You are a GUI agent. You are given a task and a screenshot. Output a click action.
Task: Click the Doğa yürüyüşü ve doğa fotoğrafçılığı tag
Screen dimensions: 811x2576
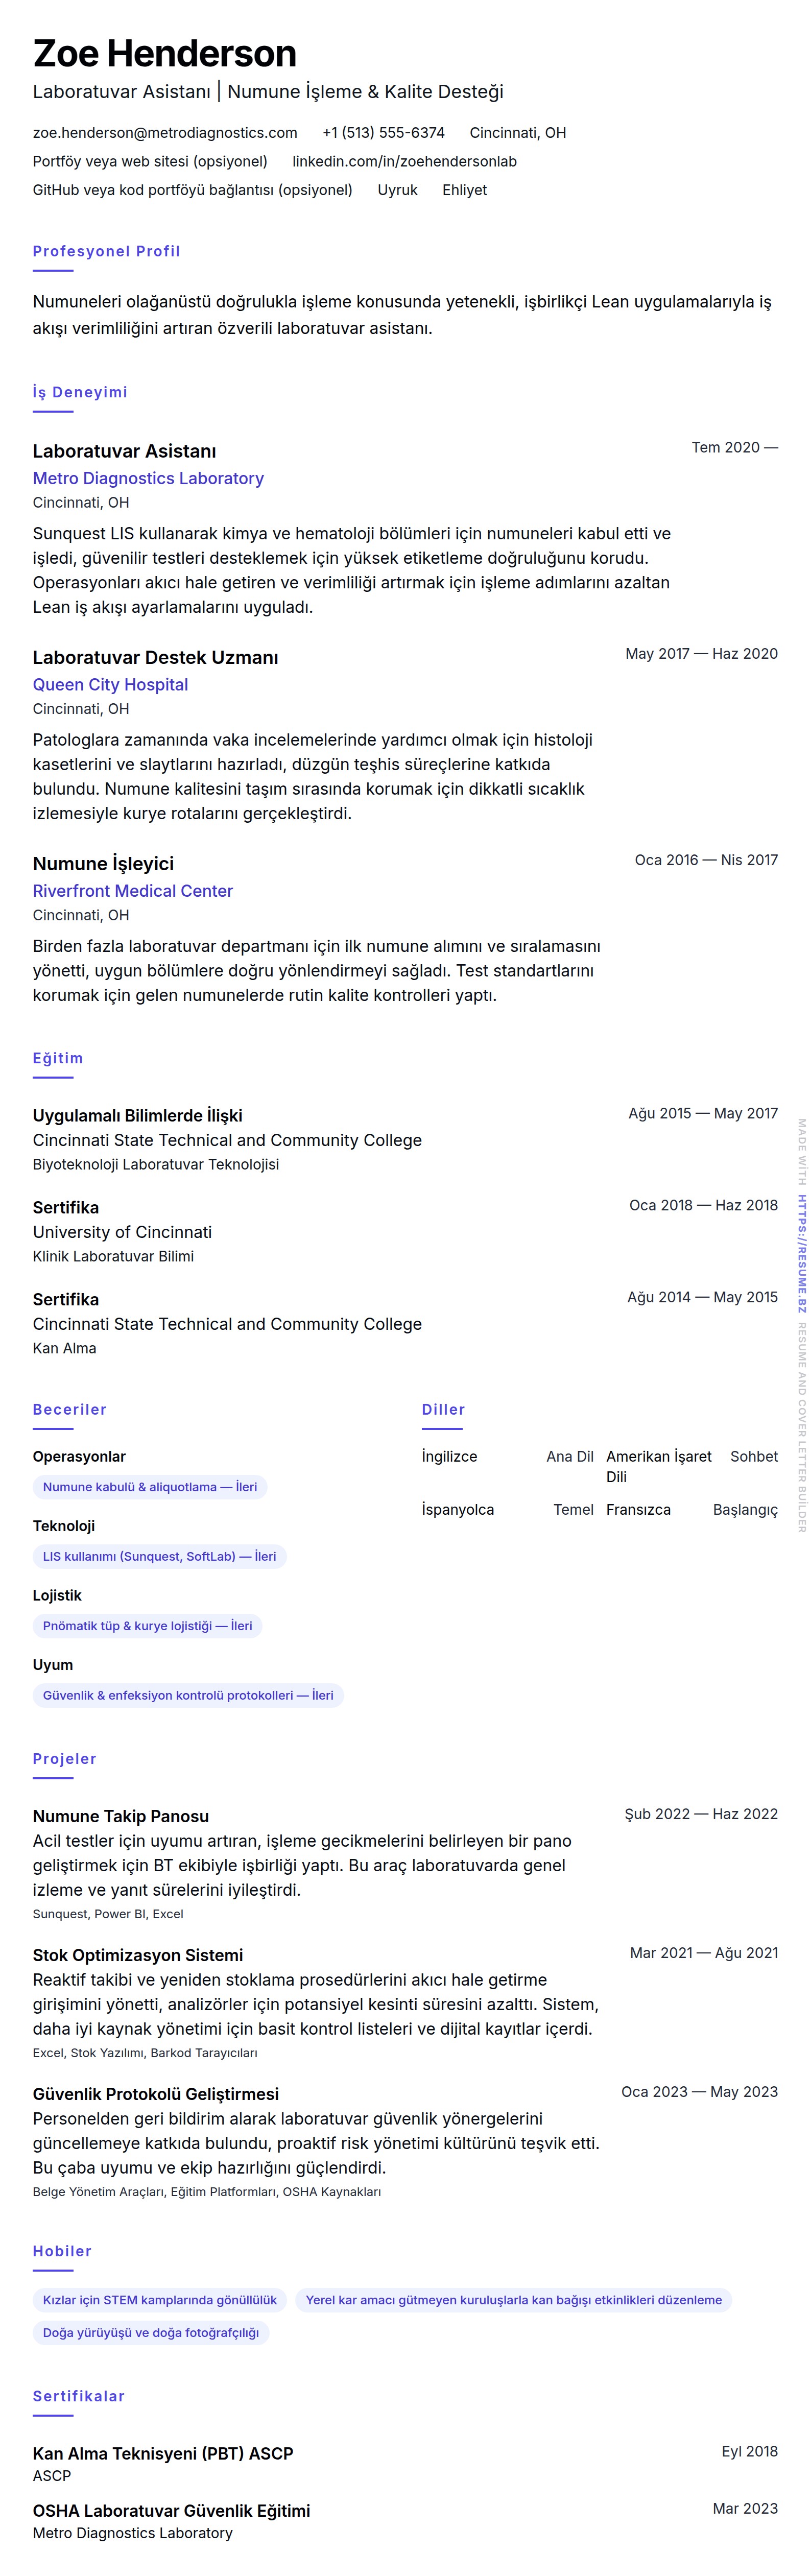click(151, 2333)
